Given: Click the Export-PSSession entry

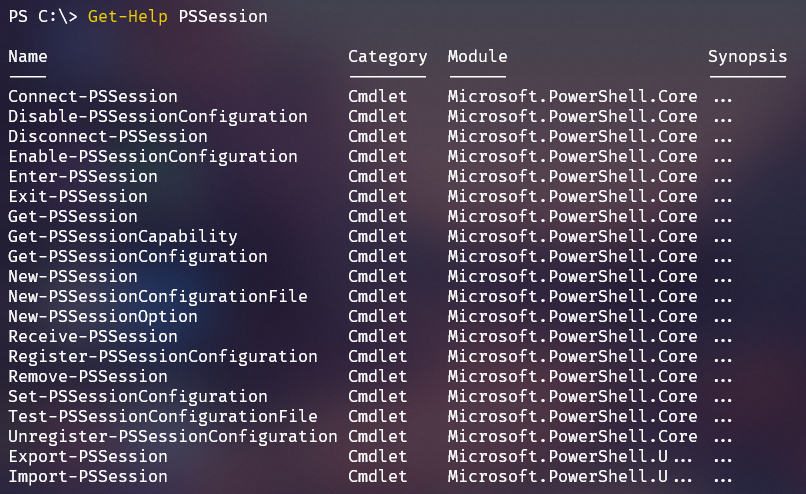Looking at the screenshot, I should (x=88, y=457).
